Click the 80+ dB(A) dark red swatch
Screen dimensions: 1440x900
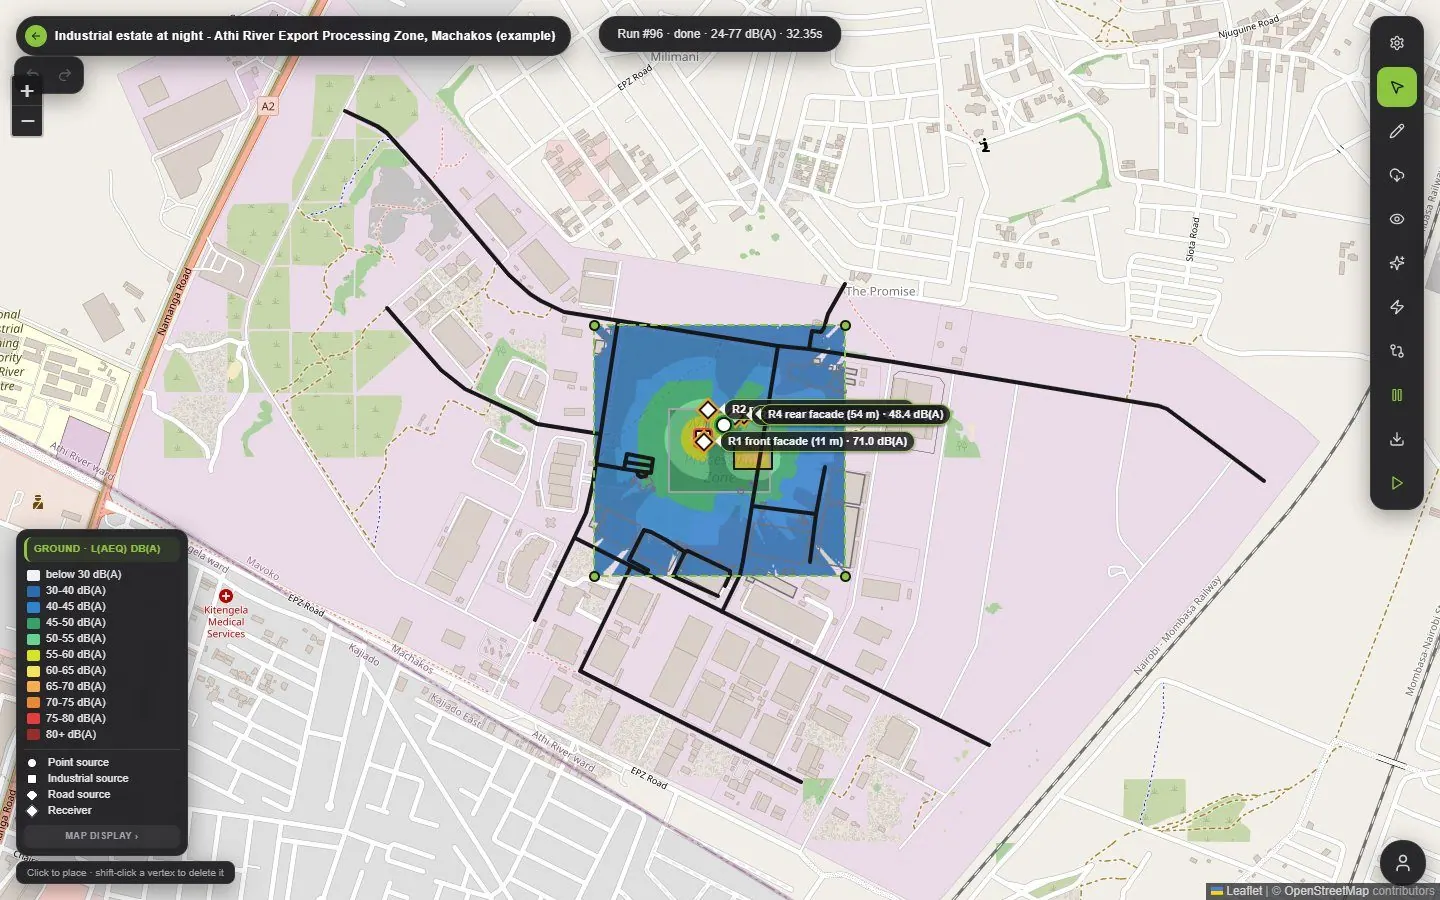(x=33, y=735)
